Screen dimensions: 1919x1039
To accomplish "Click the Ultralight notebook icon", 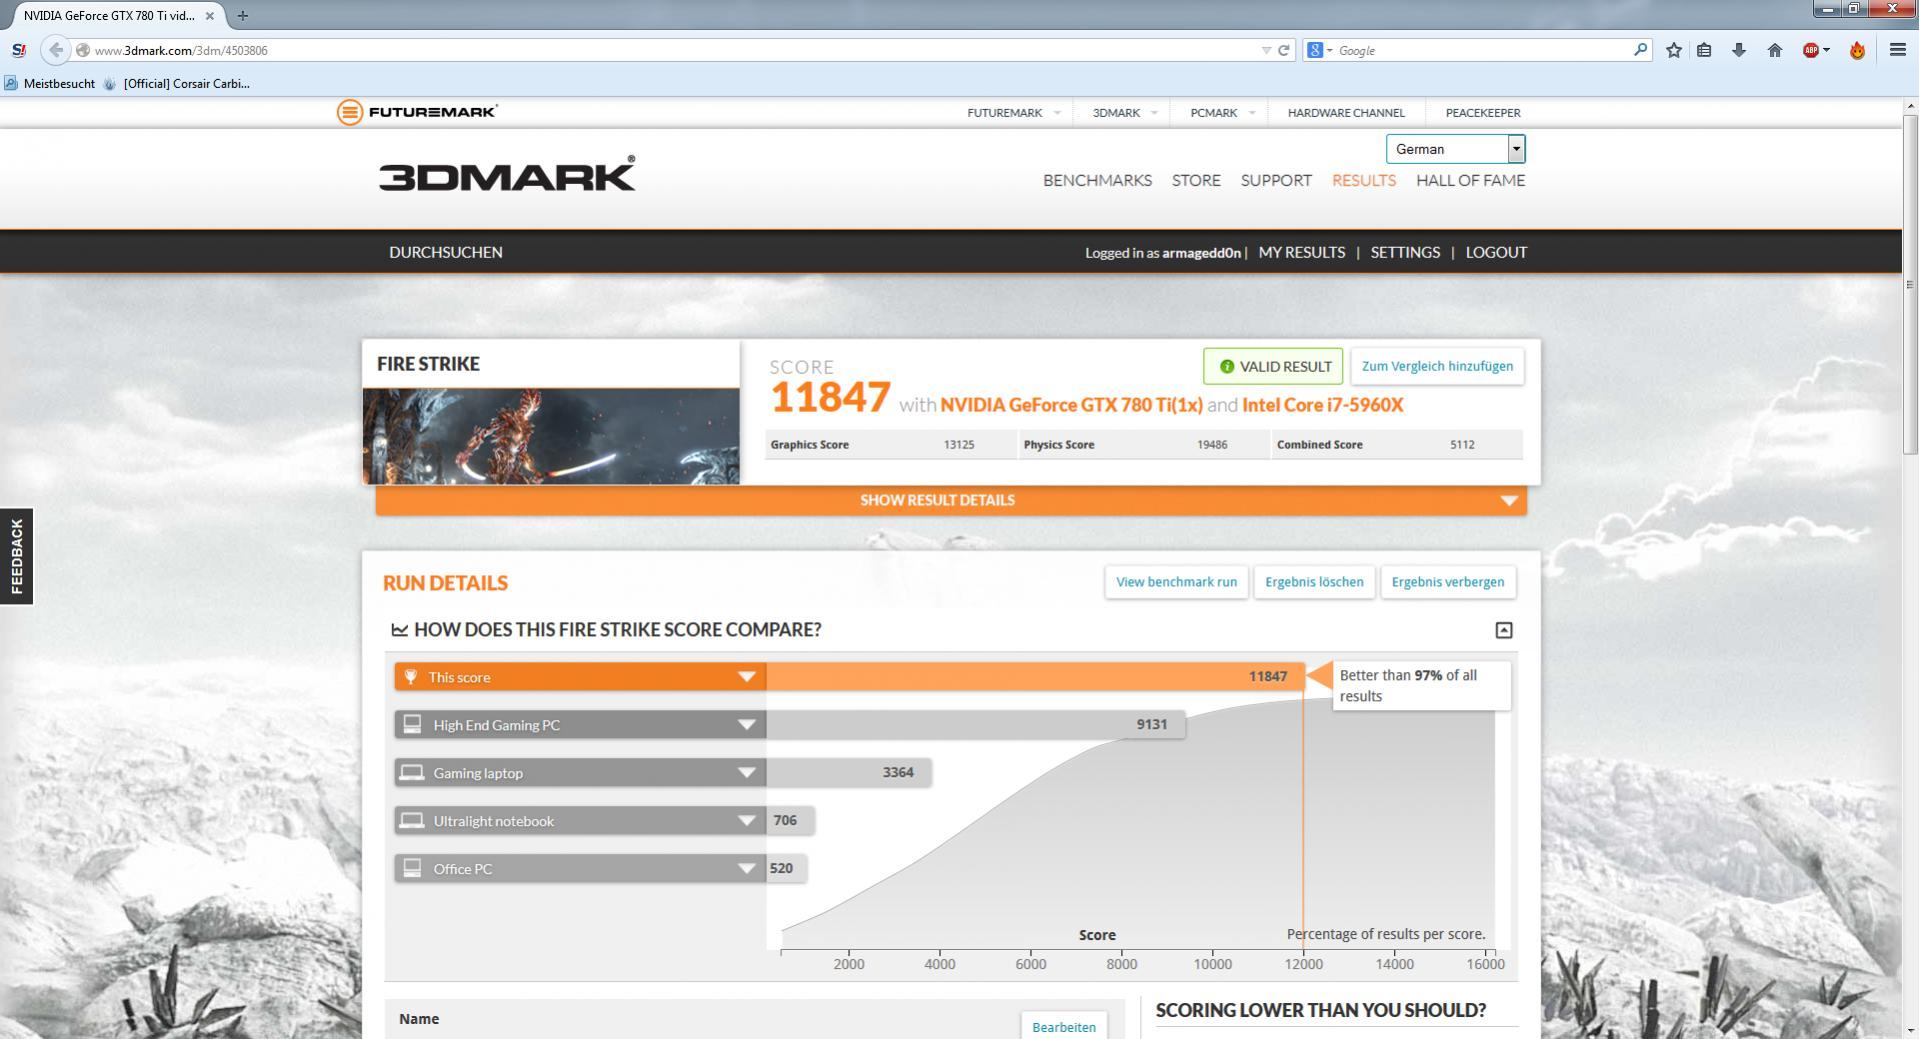I will coord(412,820).
